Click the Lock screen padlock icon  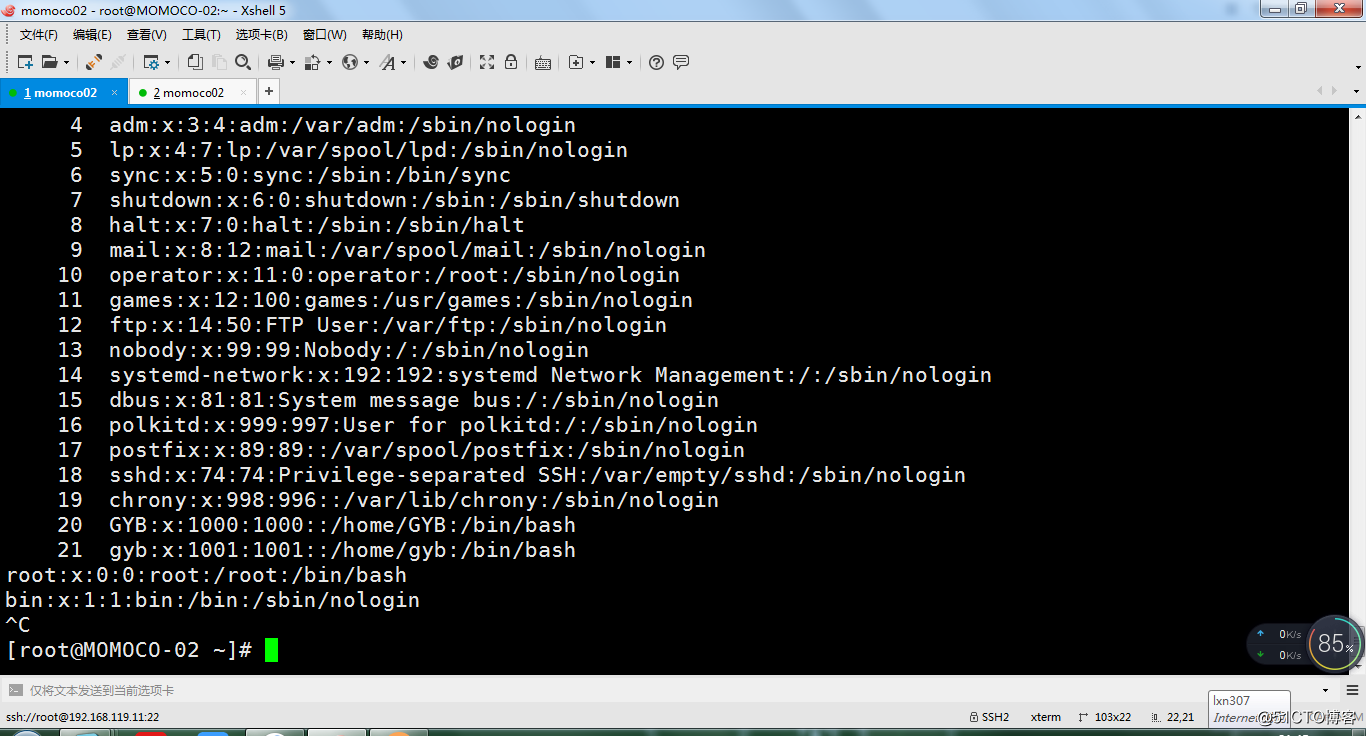(511, 62)
